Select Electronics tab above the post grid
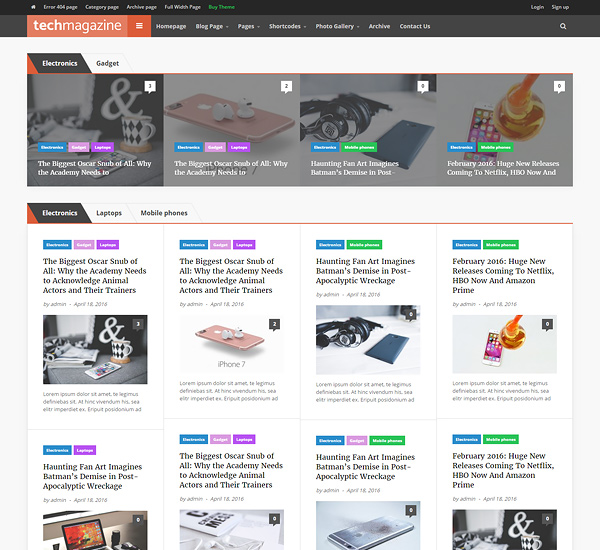Image resolution: width=600 pixels, height=550 pixels. coord(60,213)
